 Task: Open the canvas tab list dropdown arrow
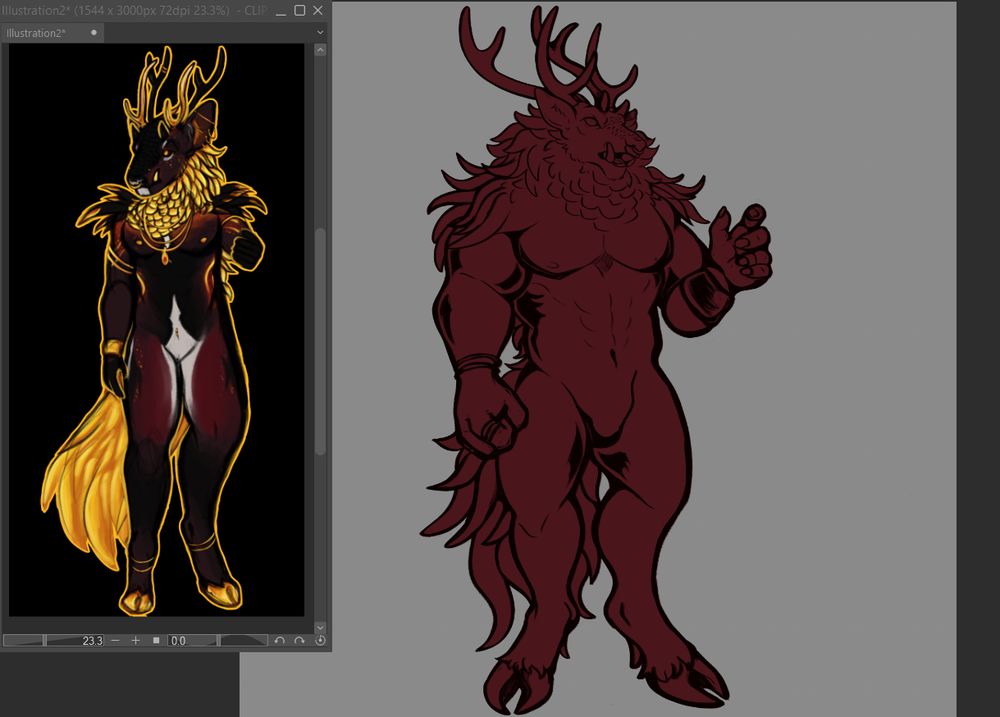click(x=320, y=33)
